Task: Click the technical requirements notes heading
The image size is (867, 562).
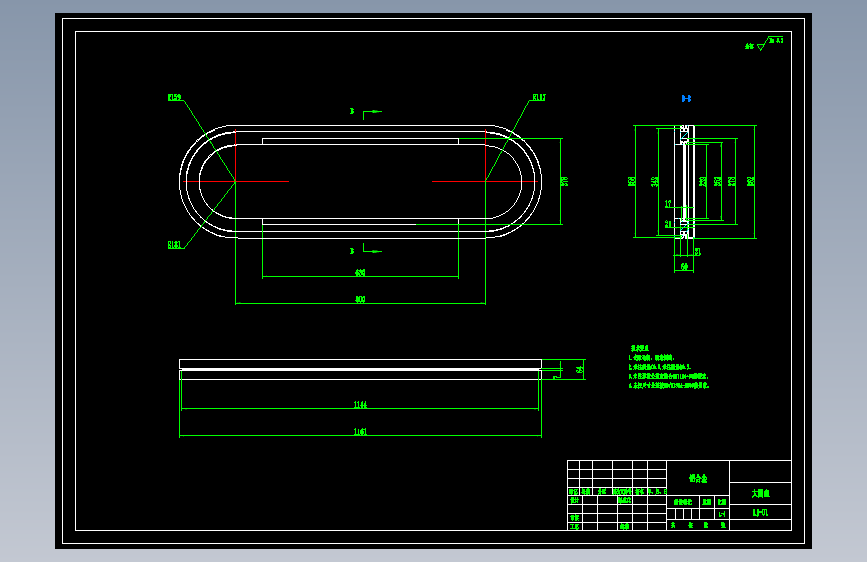Action: pos(640,348)
